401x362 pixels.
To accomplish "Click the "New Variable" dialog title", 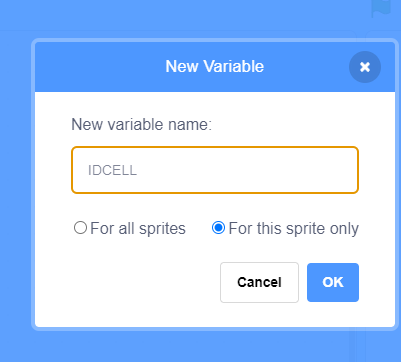I will pyautogui.click(x=215, y=66).
